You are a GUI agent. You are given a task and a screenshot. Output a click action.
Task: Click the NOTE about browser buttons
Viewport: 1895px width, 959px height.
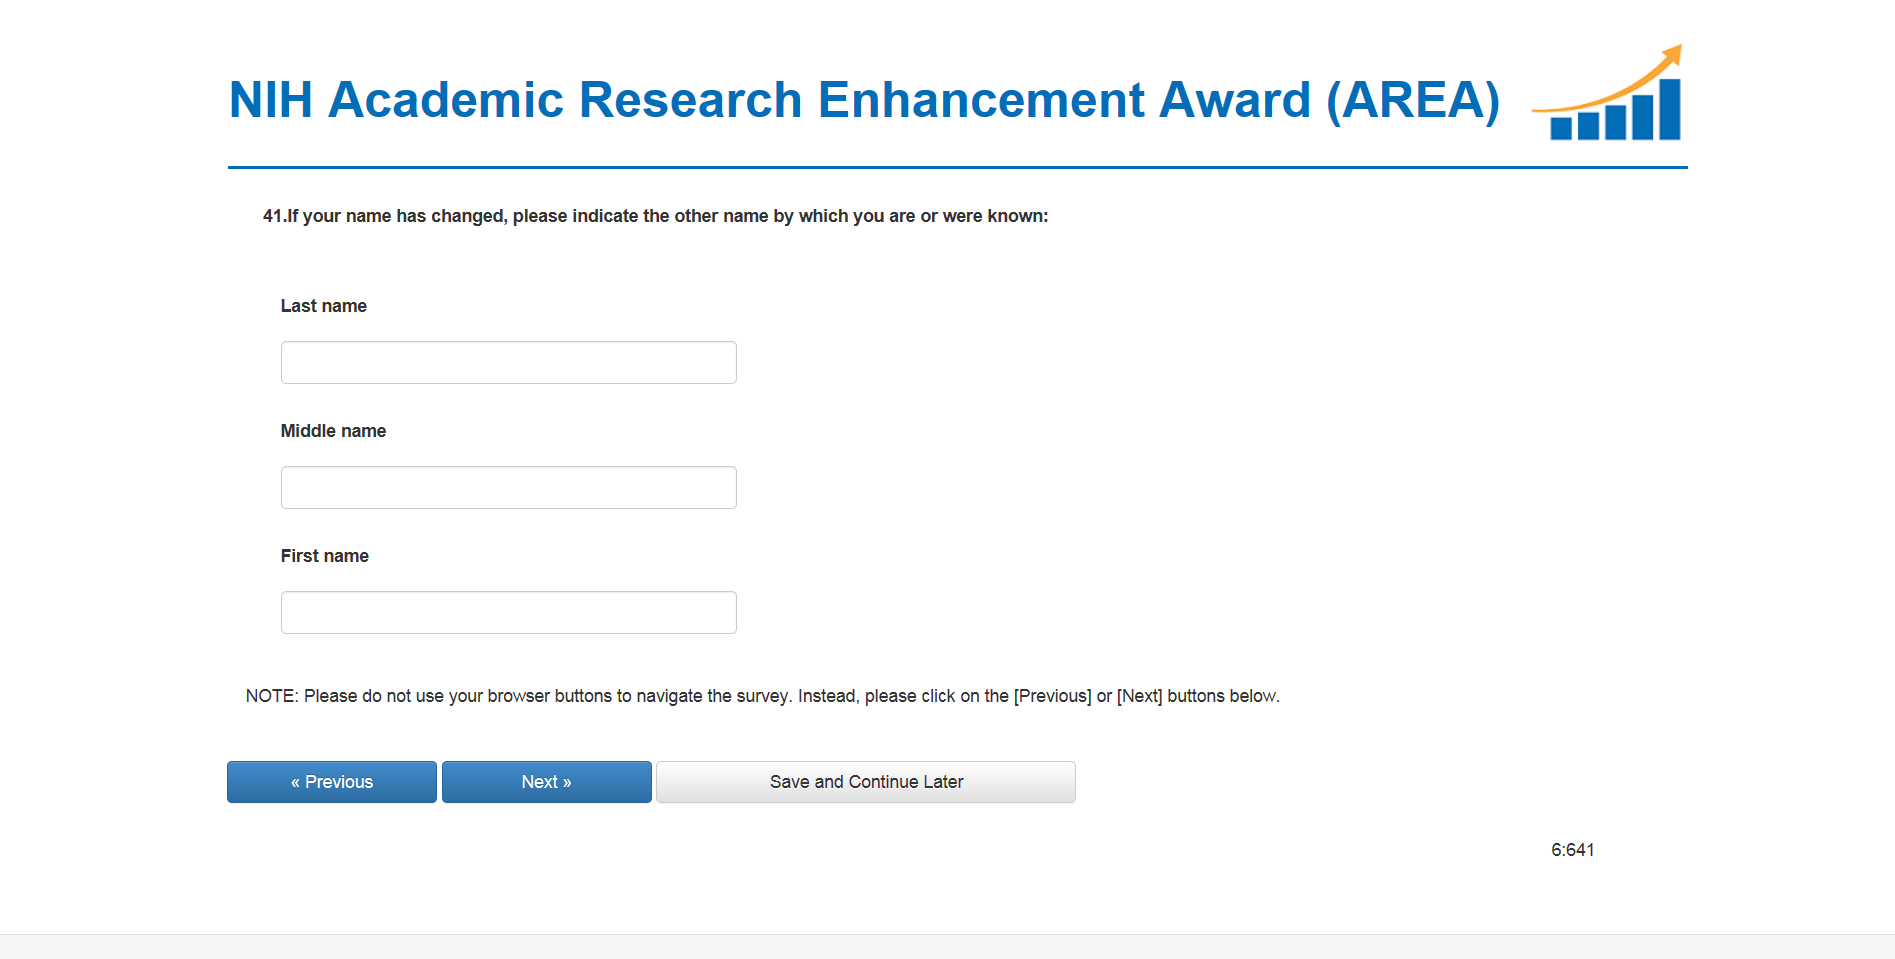click(763, 696)
